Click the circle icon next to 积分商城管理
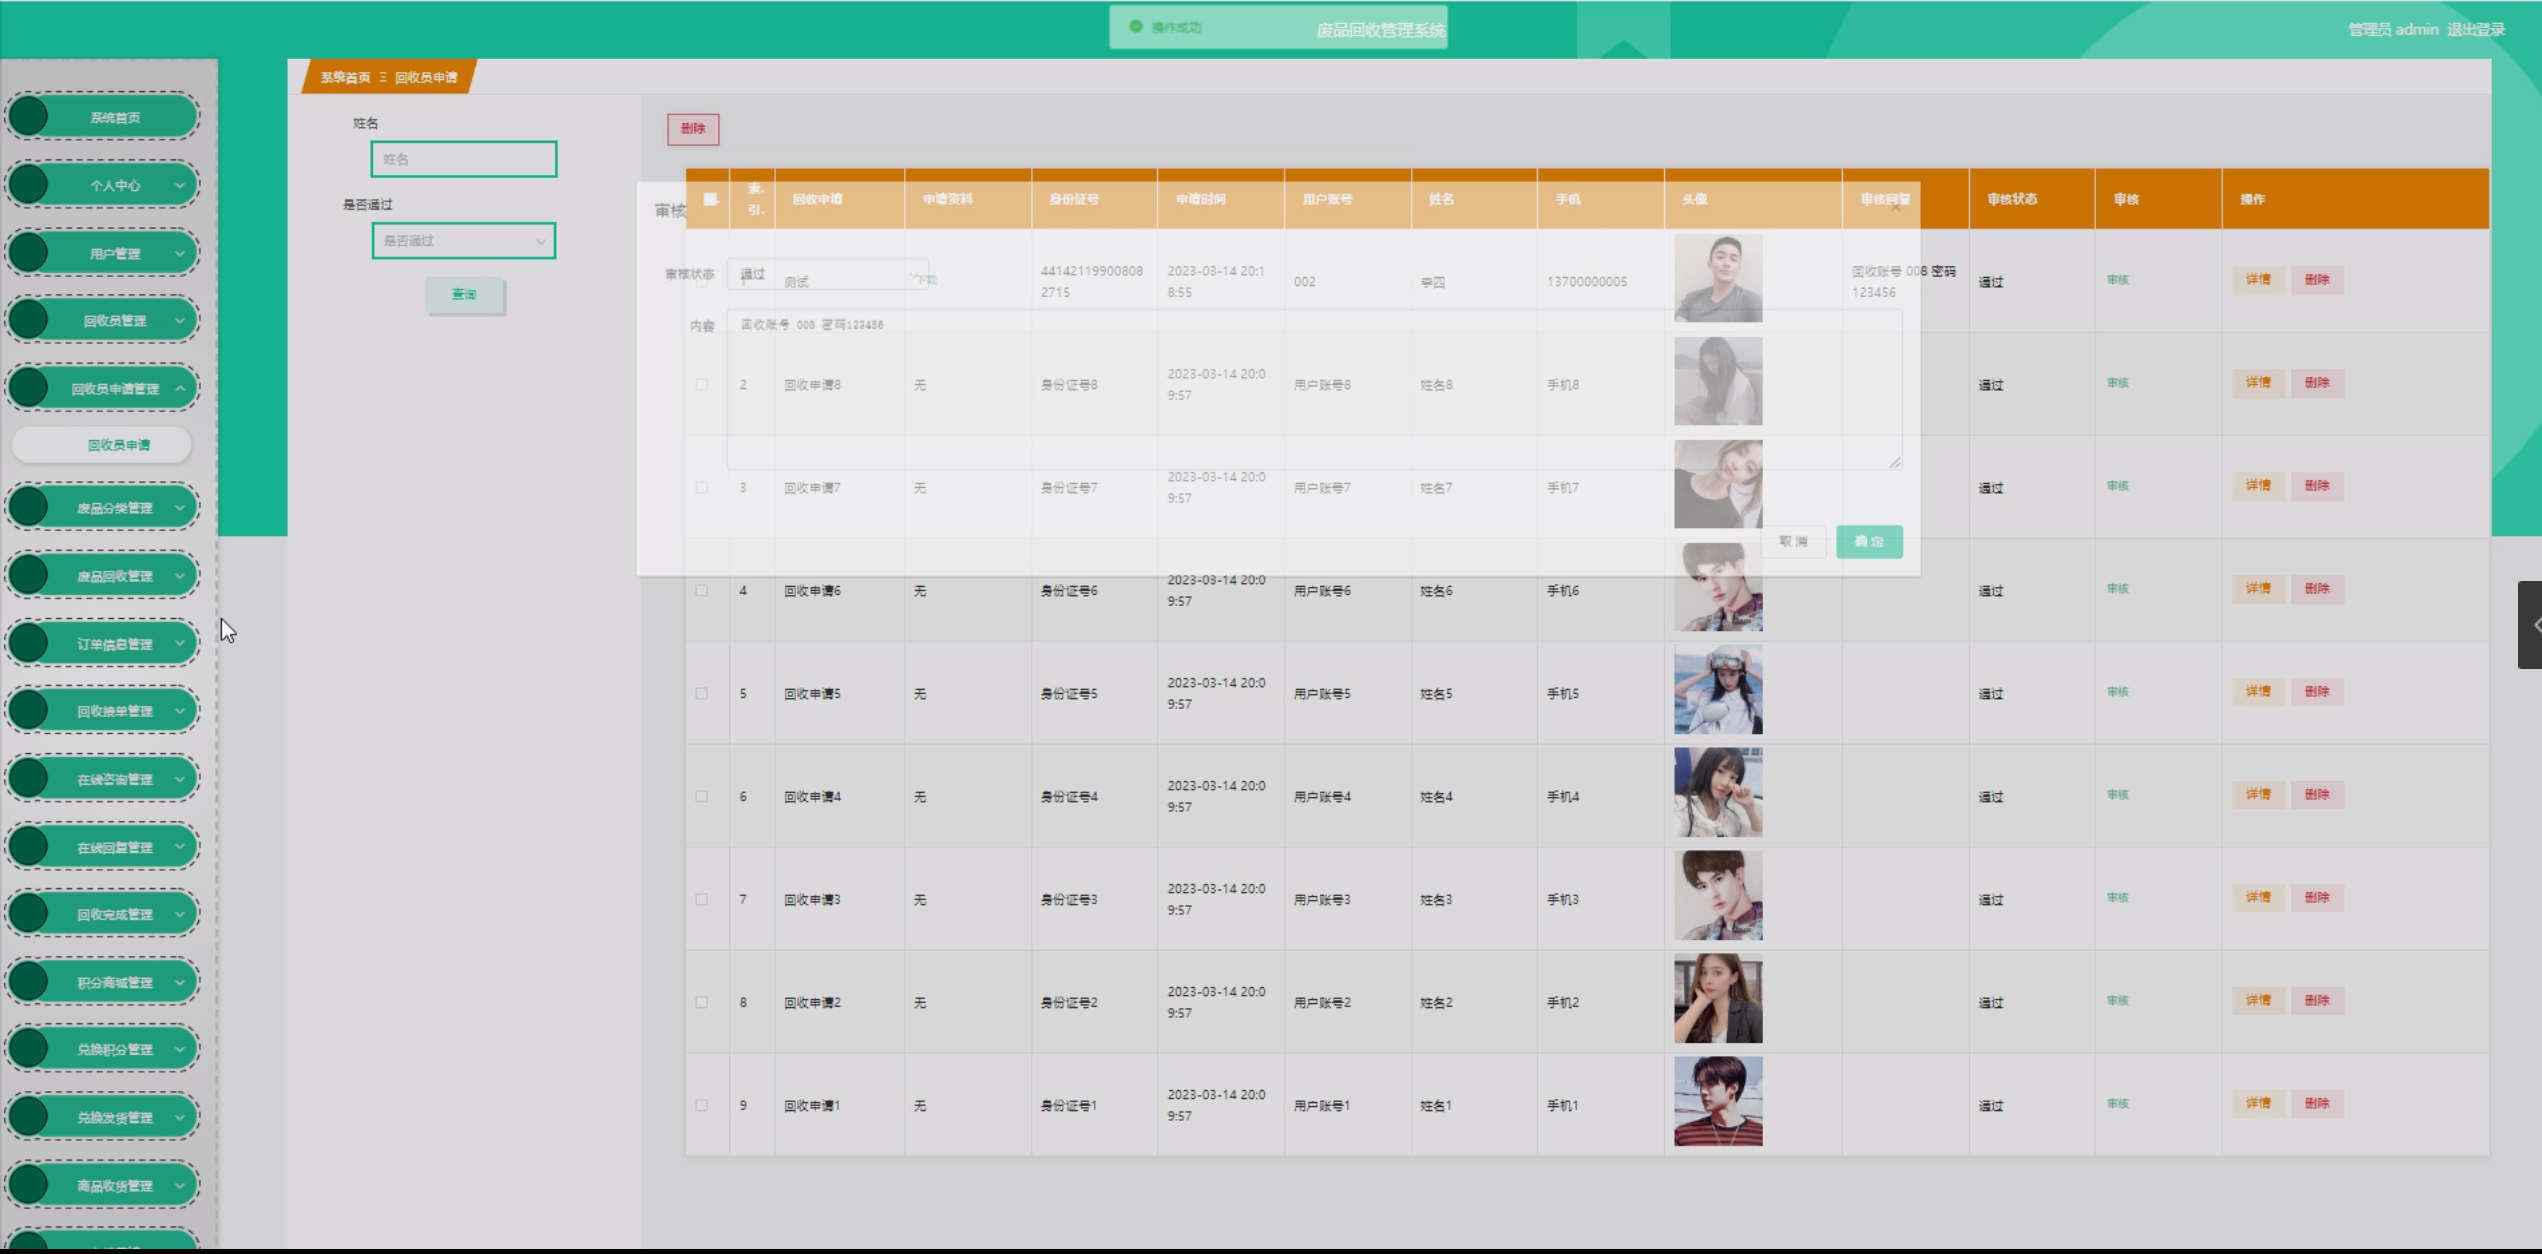The width and height of the screenshot is (2542, 1254). point(29,982)
